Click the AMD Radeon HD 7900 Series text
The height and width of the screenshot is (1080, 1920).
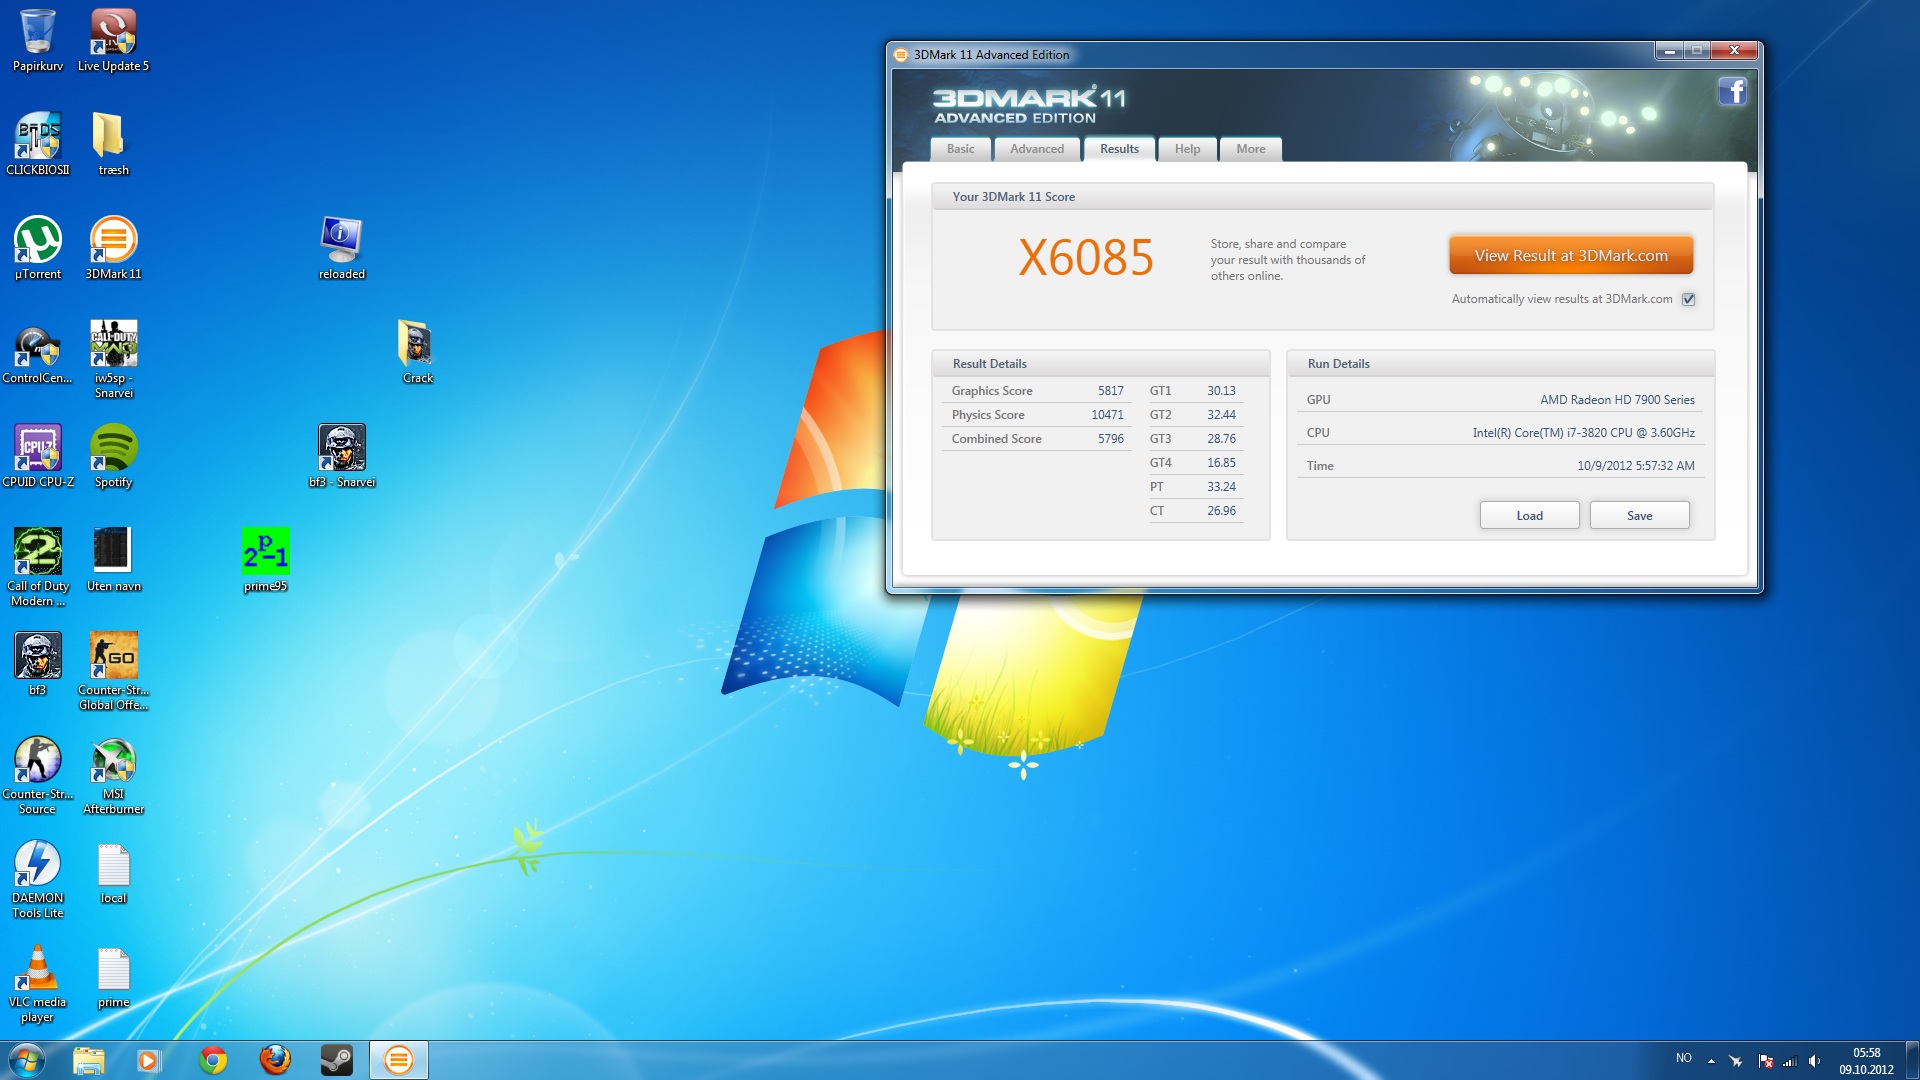tap(1617, 400)
